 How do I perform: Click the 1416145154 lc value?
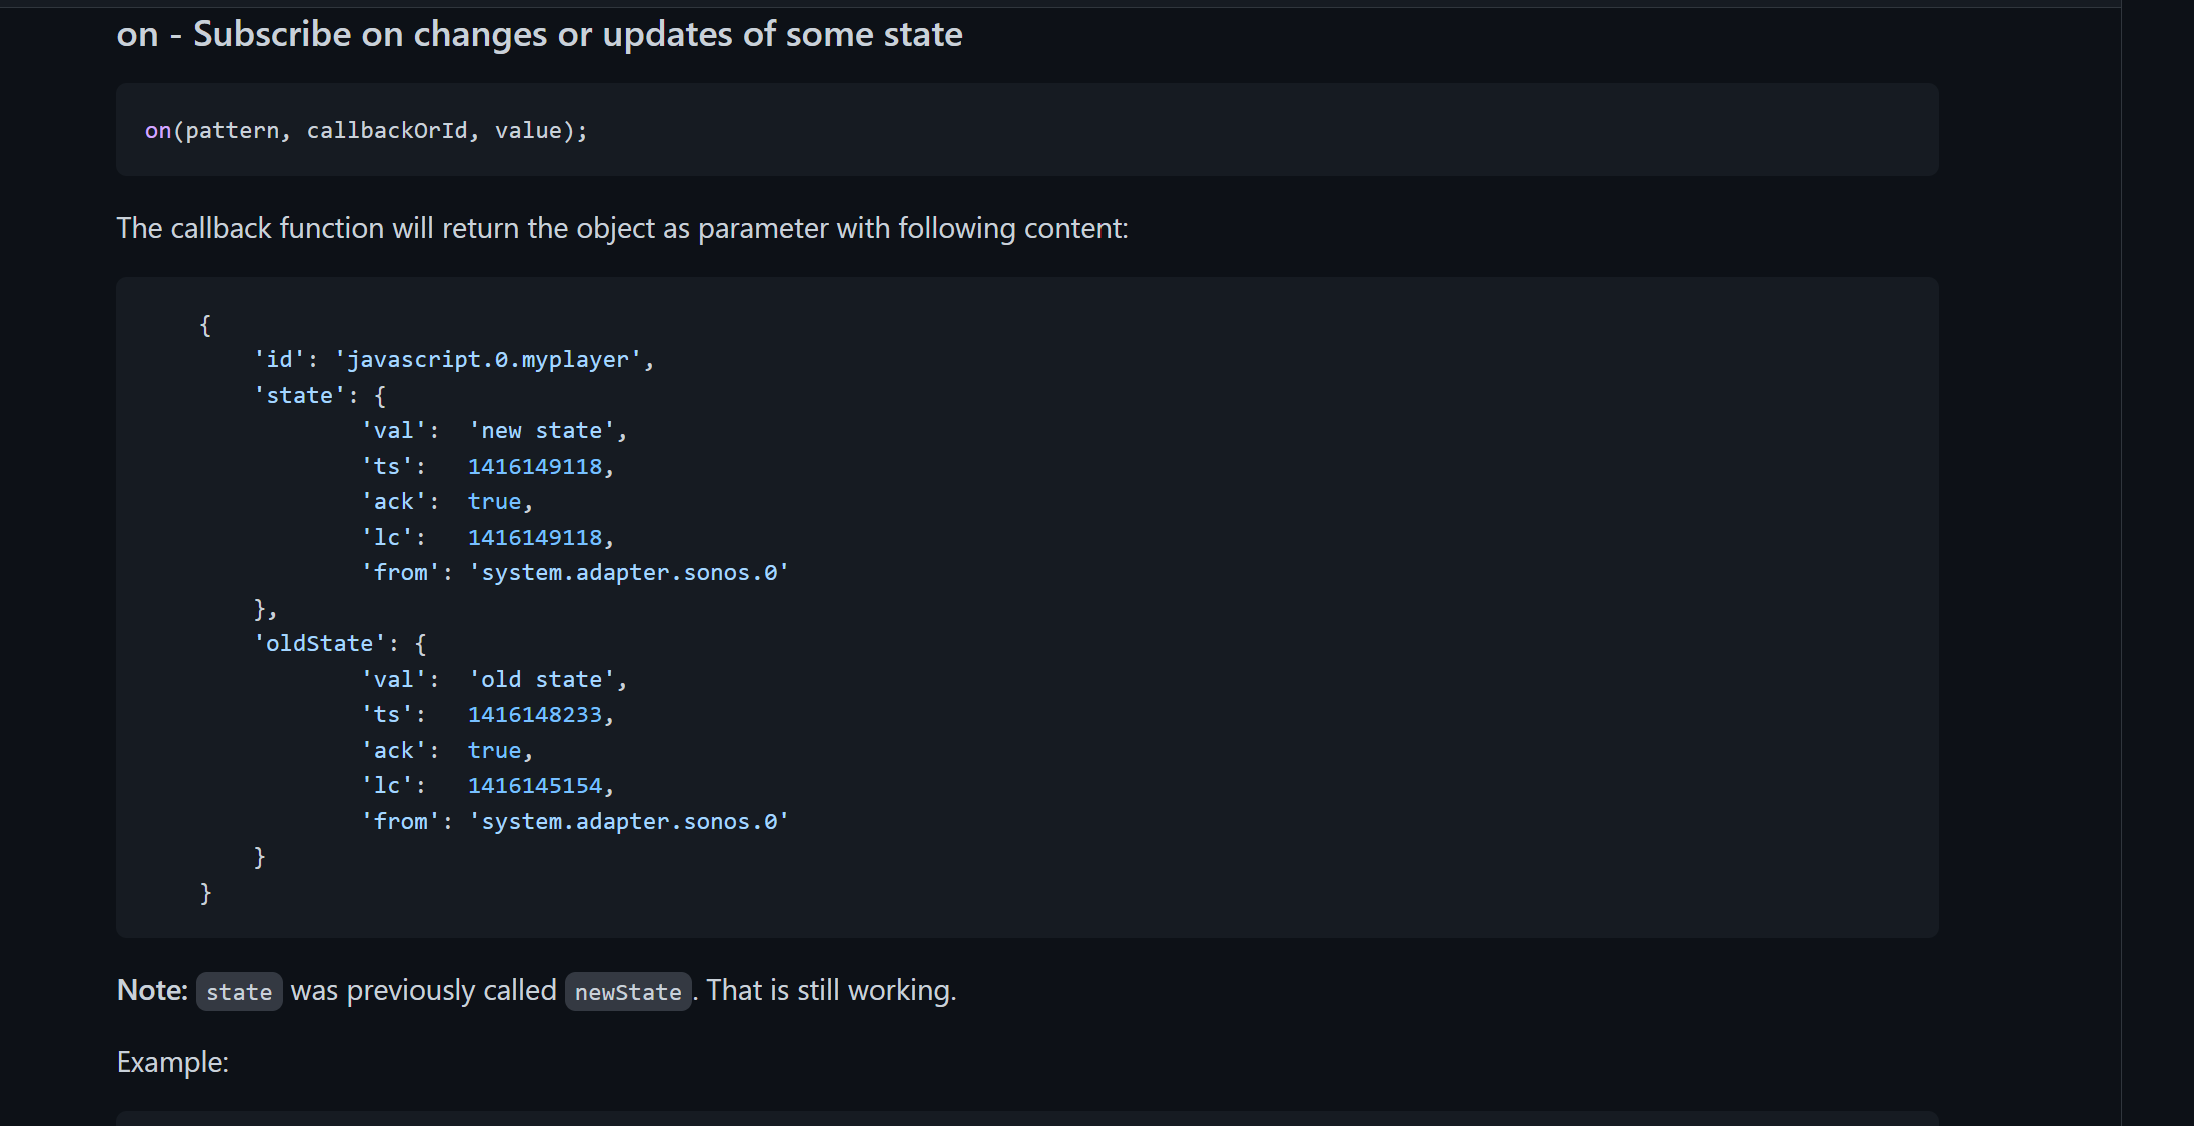coord(535,786)
